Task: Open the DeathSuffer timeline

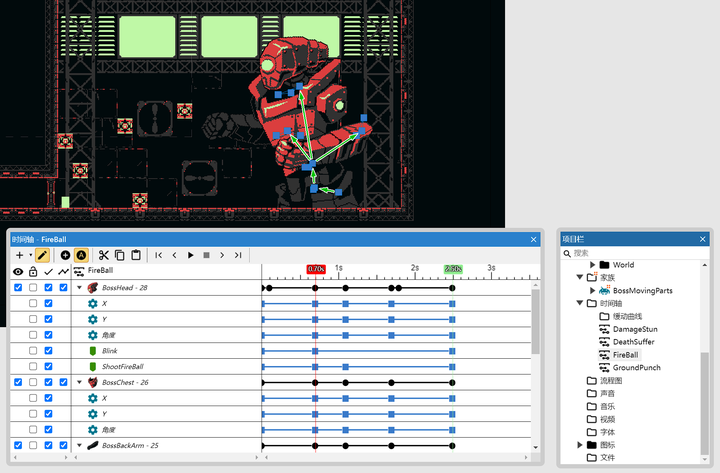Action: 633,342
